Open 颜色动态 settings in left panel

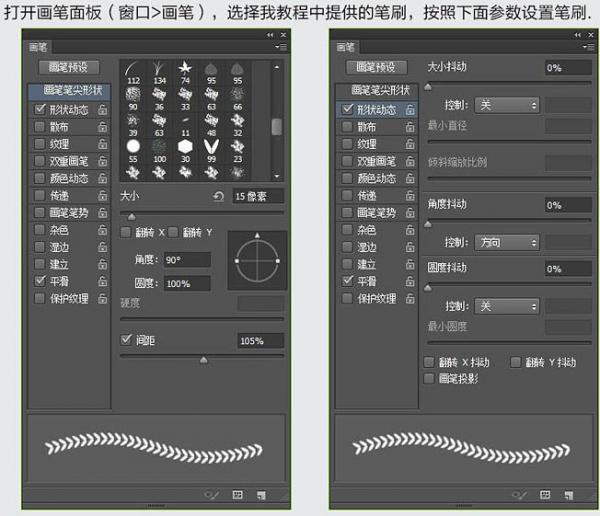click(x=69, y=178)
